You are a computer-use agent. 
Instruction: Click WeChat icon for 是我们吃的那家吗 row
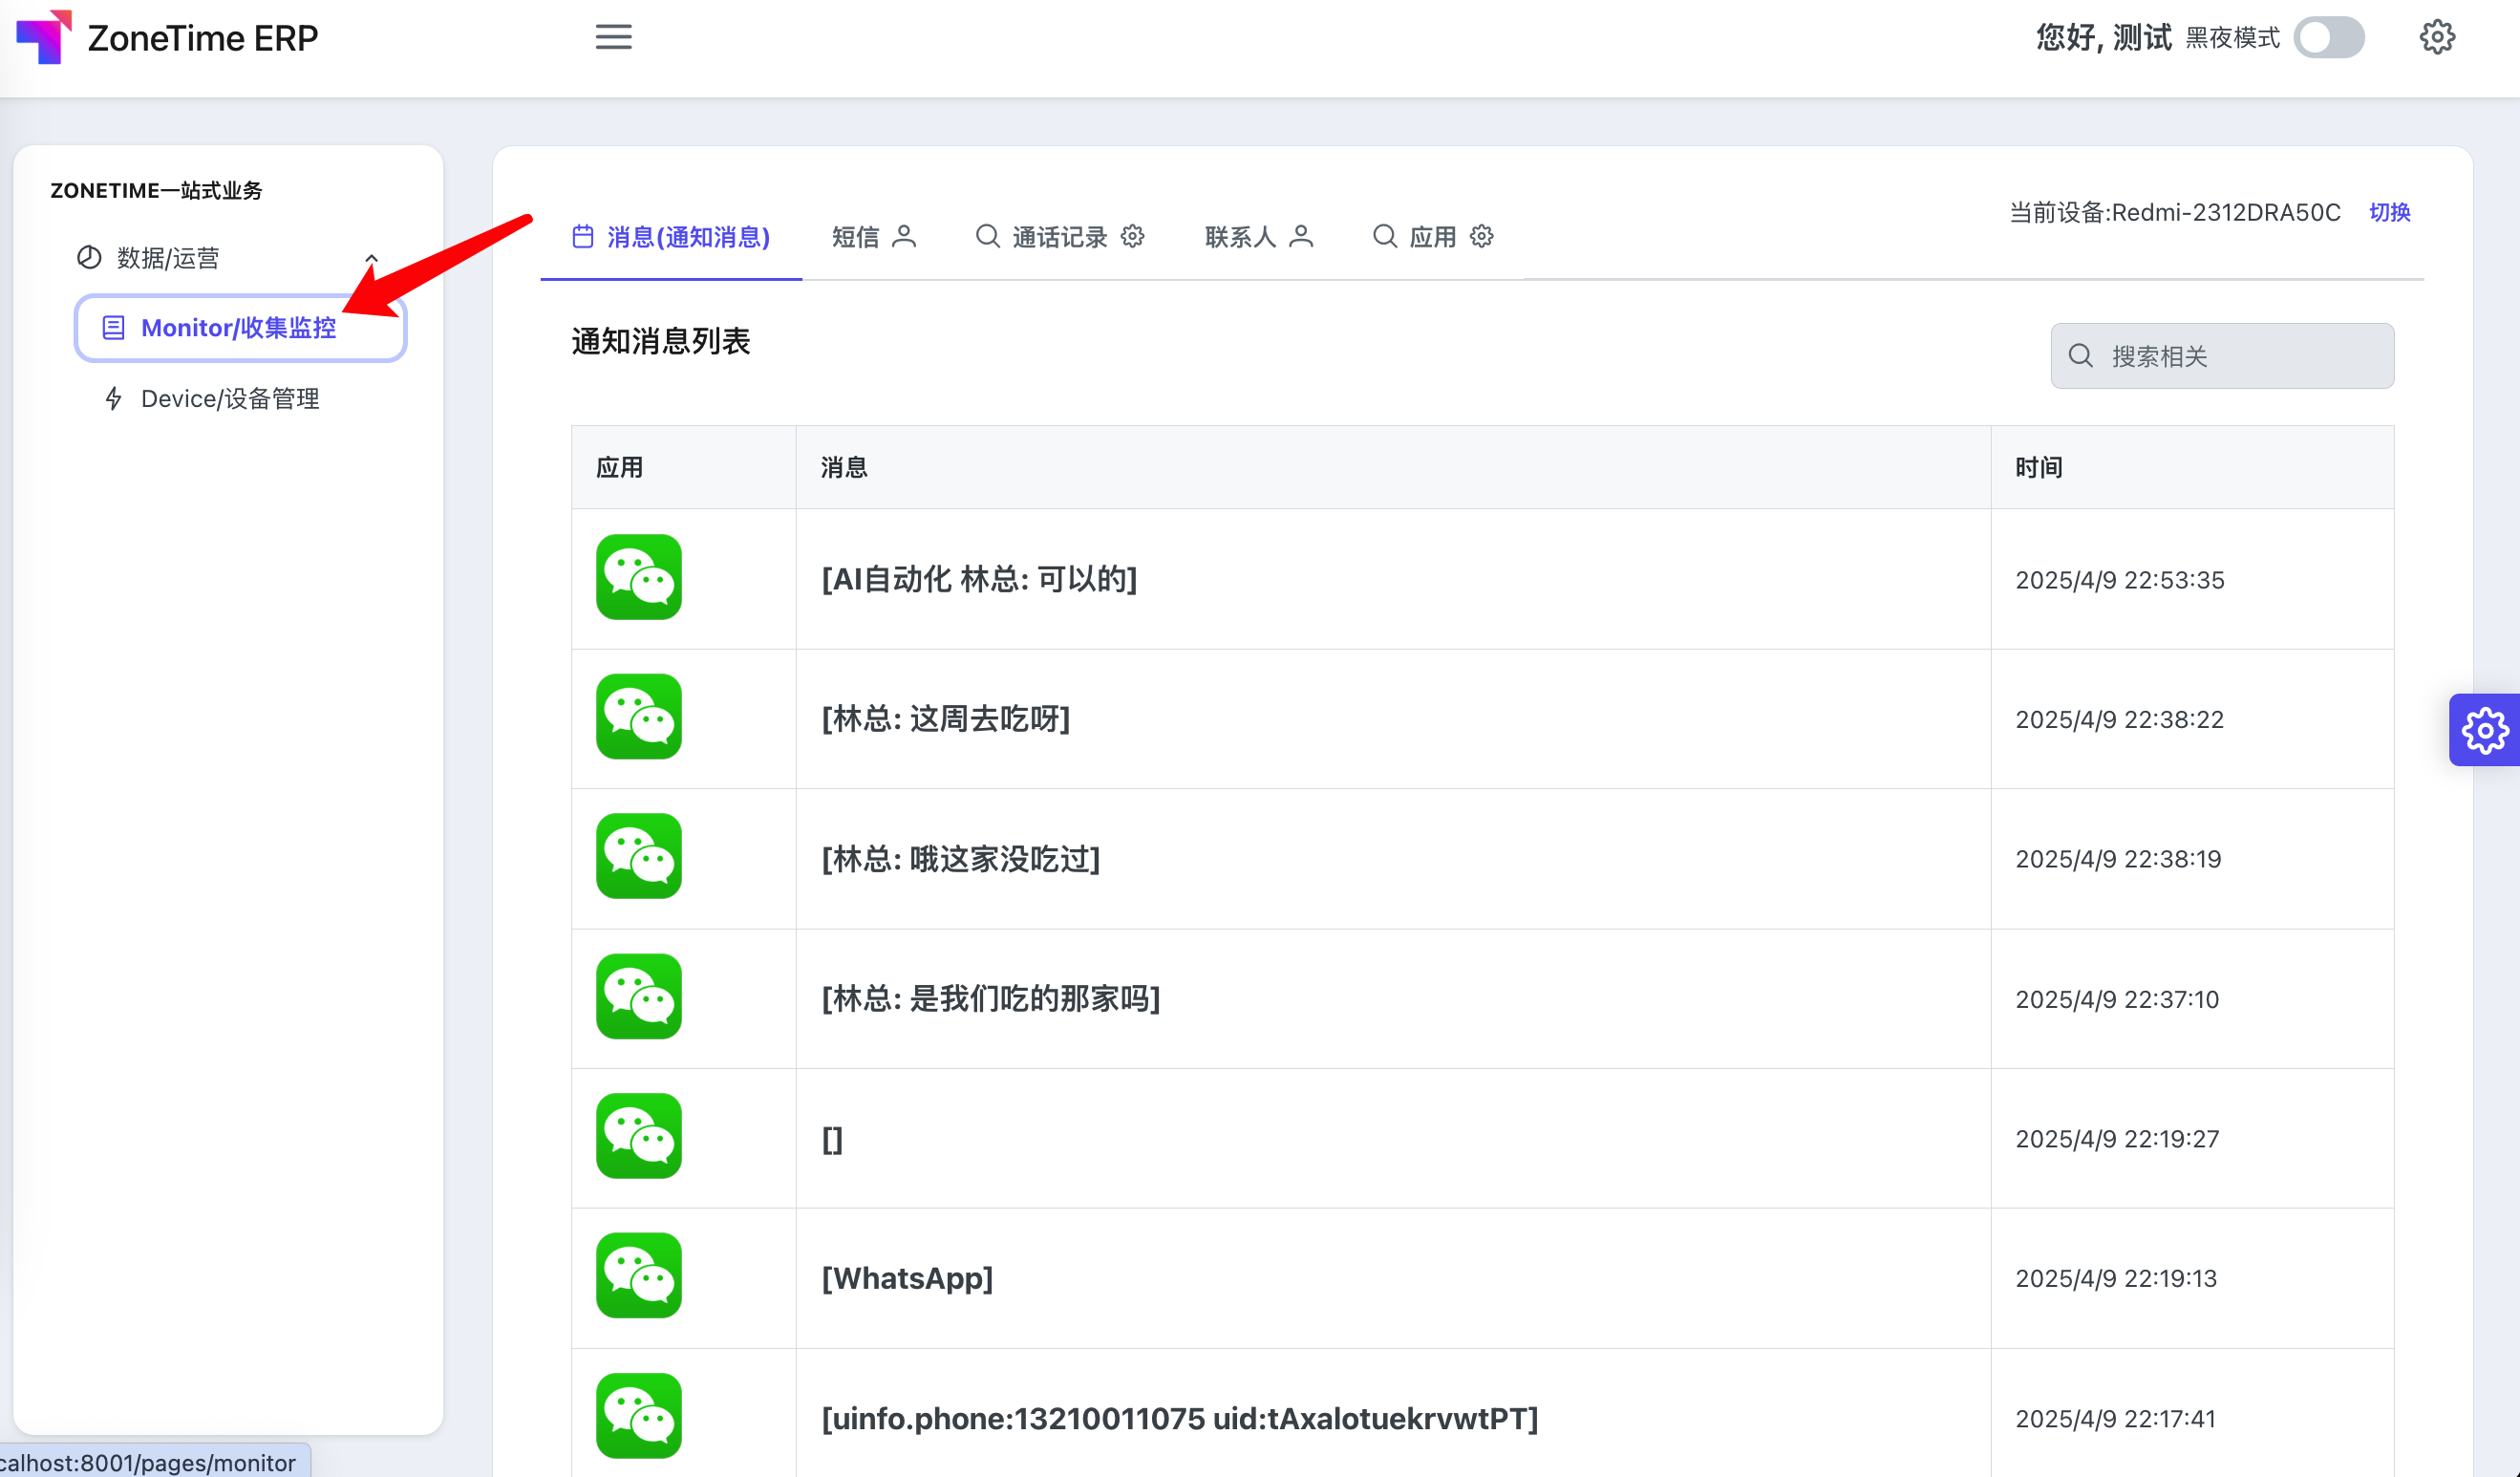click(x=639, y=997)
